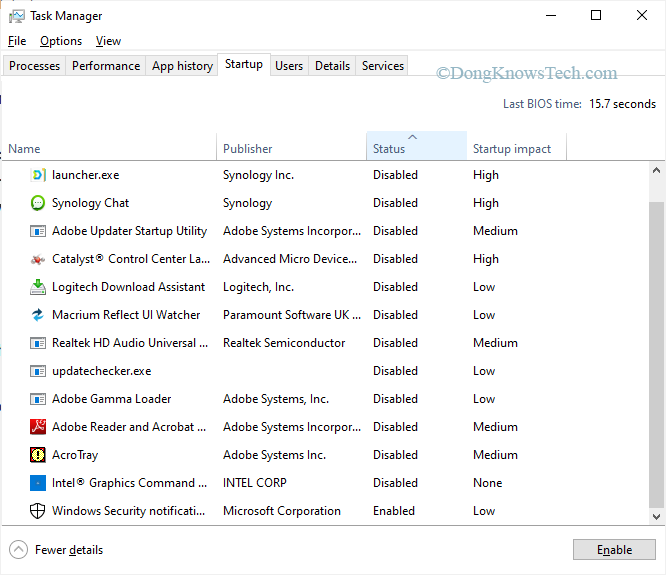The width and height of the screenshot is (666, 575).
Task: Click the Windows Security shield icon
Action: click(38, 511)
